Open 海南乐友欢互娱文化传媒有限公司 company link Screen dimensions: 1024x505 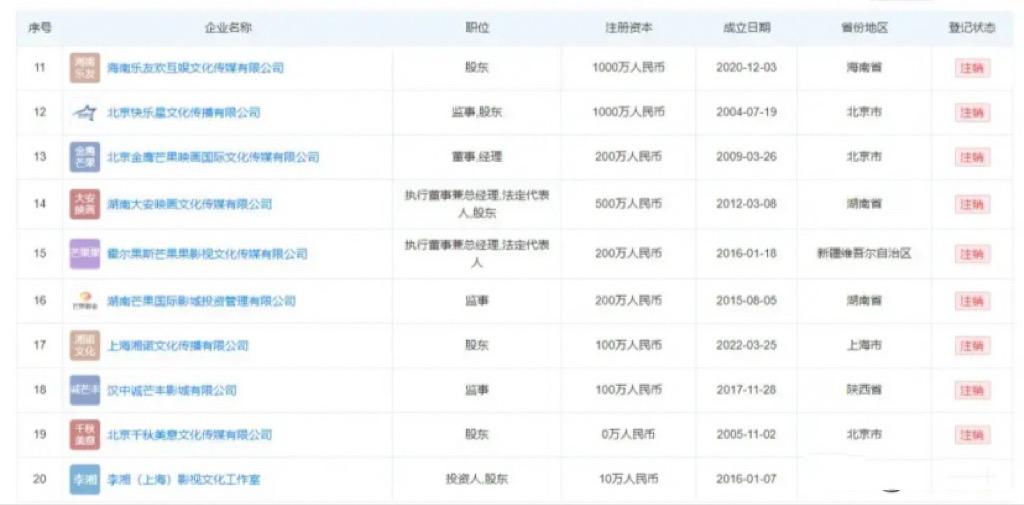point(195,68)
